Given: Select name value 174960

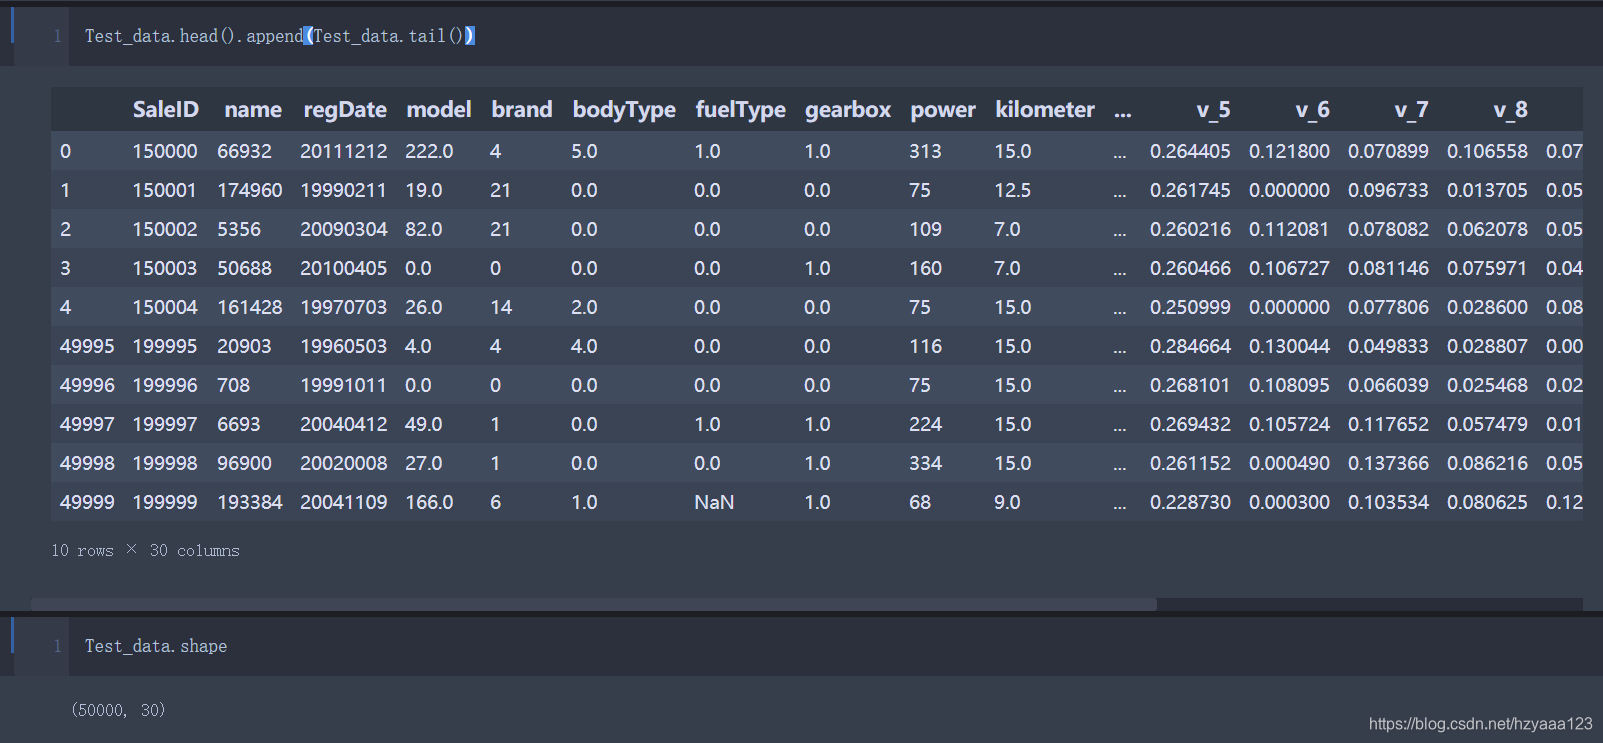Looking at the screenshot, I should click(250, 190).
